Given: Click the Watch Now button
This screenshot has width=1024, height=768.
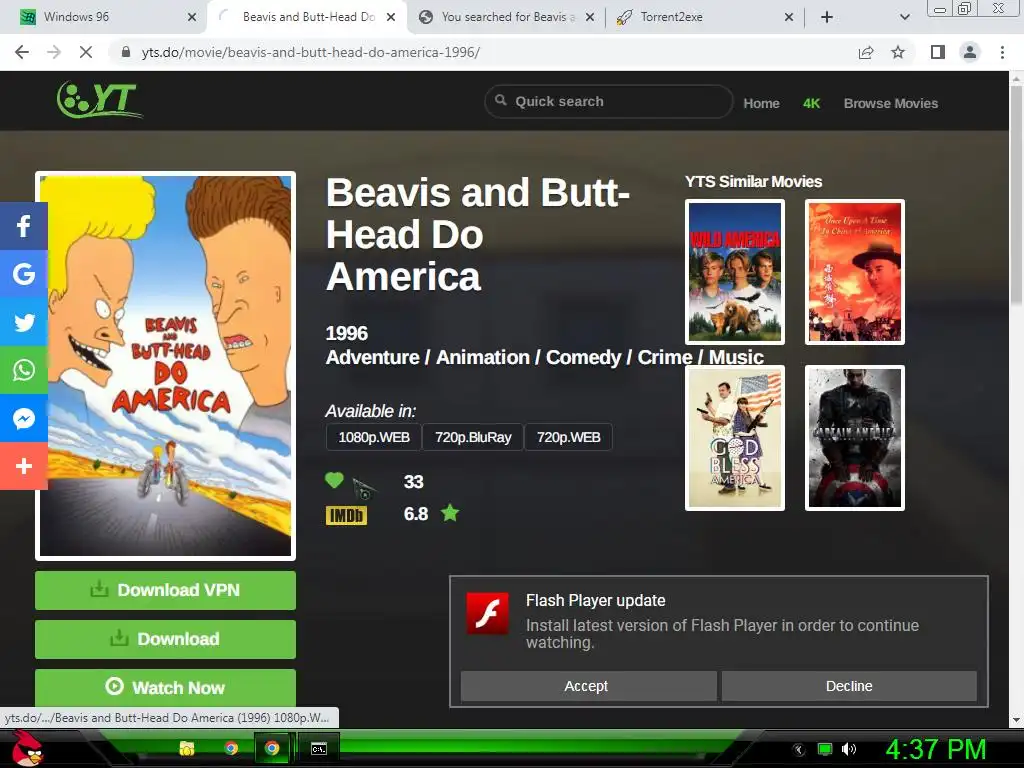Looking at the screenshot, I should tap(165, 688).
